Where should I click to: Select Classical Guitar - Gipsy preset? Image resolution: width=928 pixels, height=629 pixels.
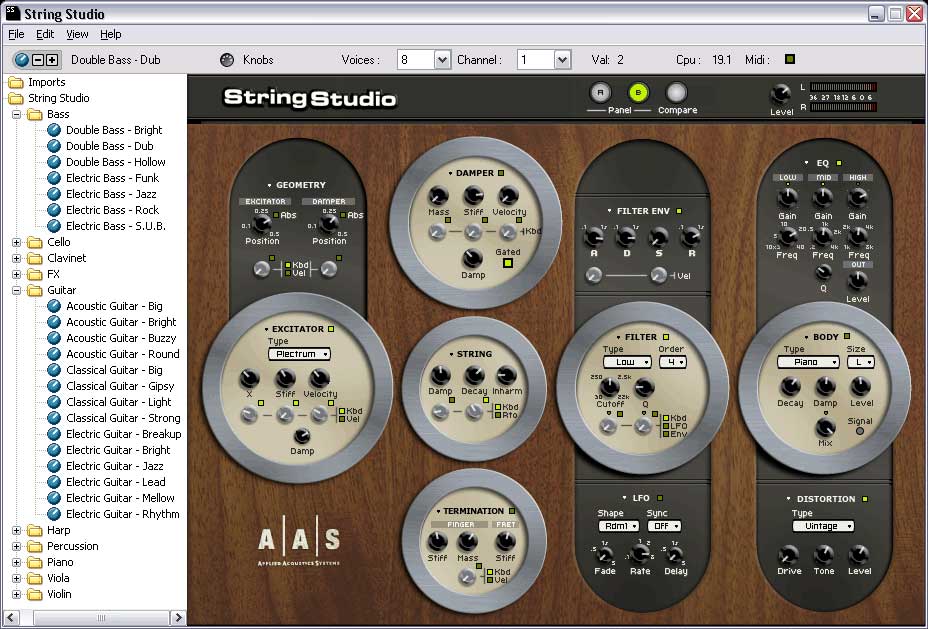pyautogui.click(x=120, y=386)
